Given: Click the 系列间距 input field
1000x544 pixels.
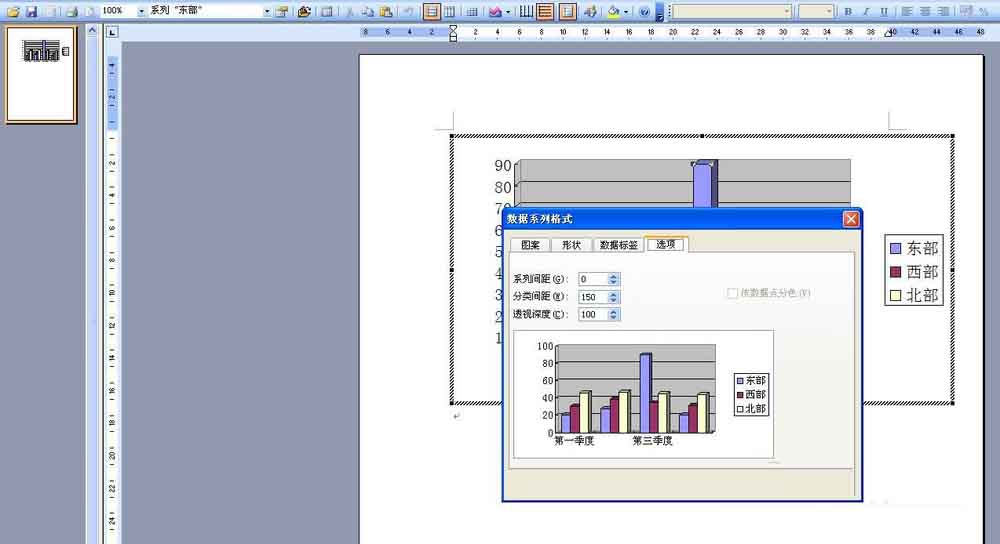Looking at the screenshot, I should (x=592, y=279).
